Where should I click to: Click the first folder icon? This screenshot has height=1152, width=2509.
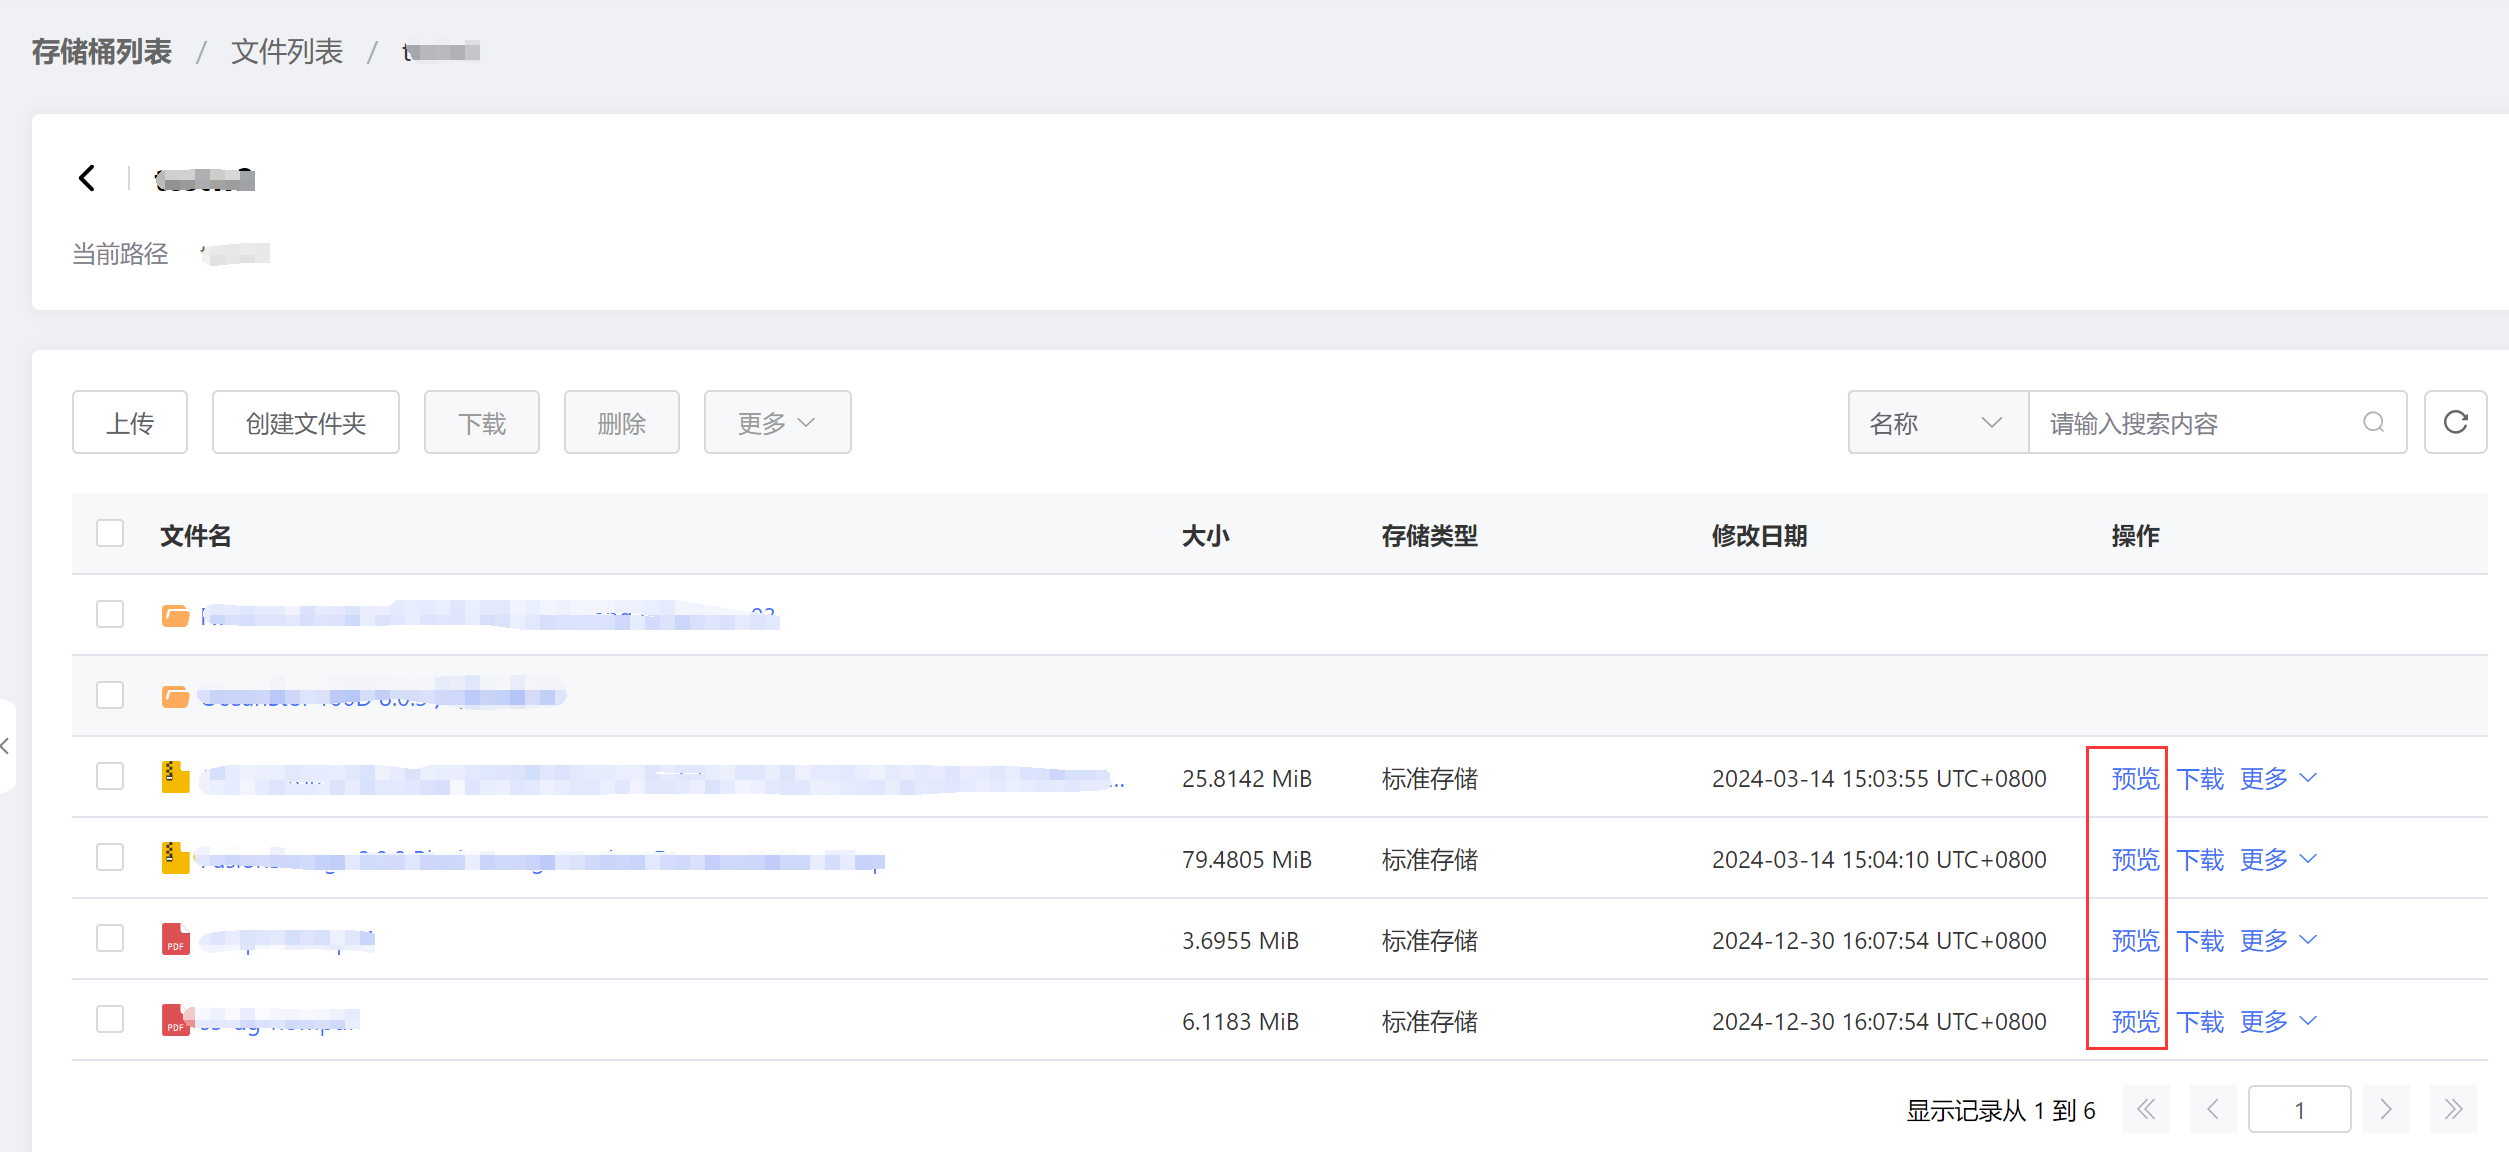coord(175,615)
